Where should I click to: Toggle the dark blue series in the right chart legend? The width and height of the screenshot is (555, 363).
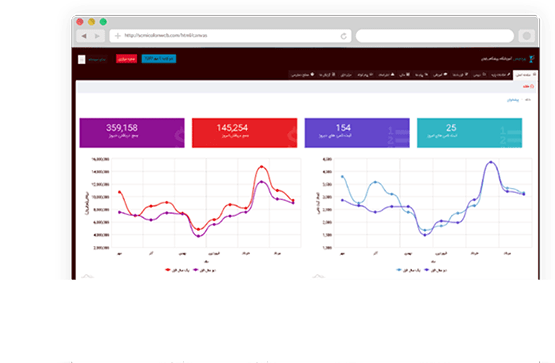coord(436,270)
